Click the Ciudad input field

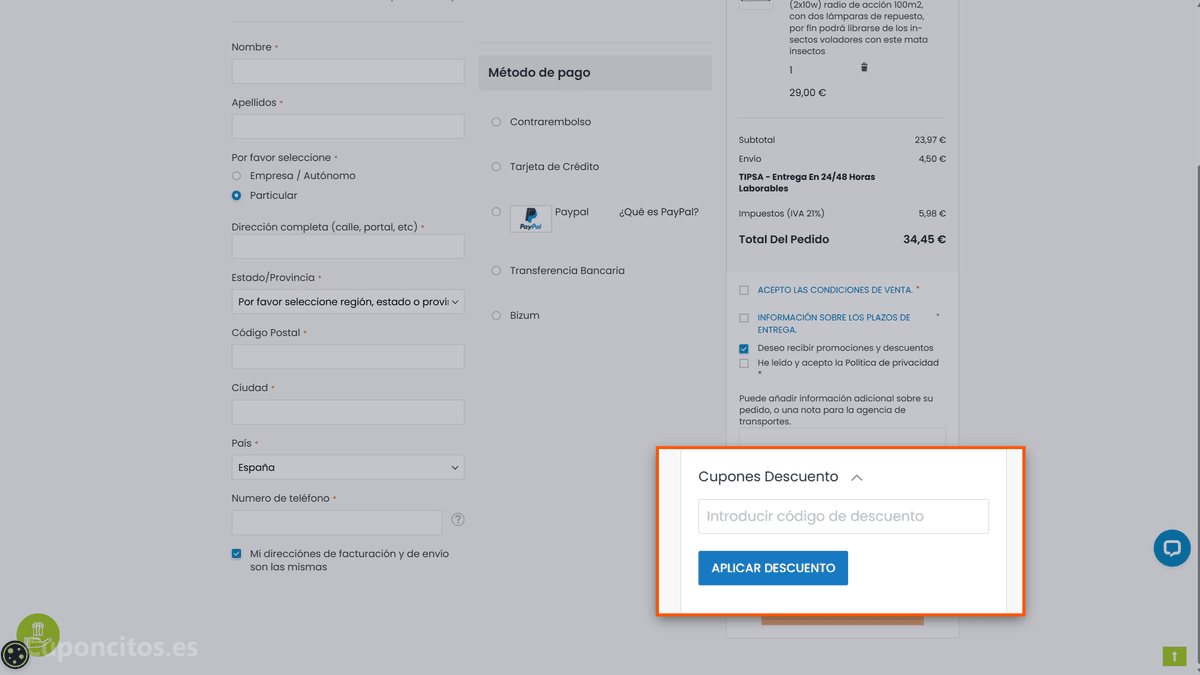coord(348,412)
